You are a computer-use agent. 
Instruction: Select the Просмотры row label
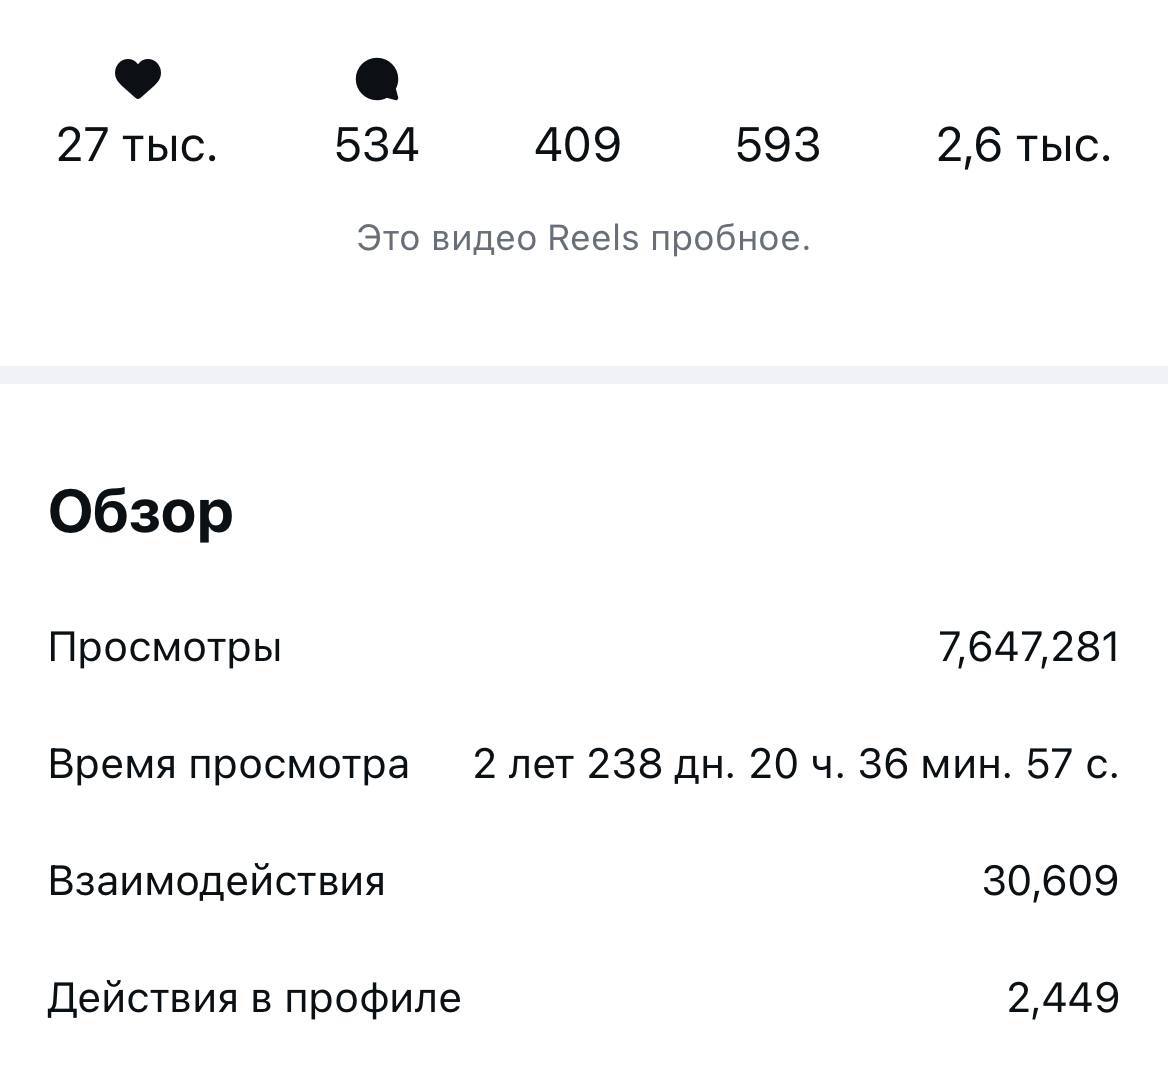pos(165,648)
